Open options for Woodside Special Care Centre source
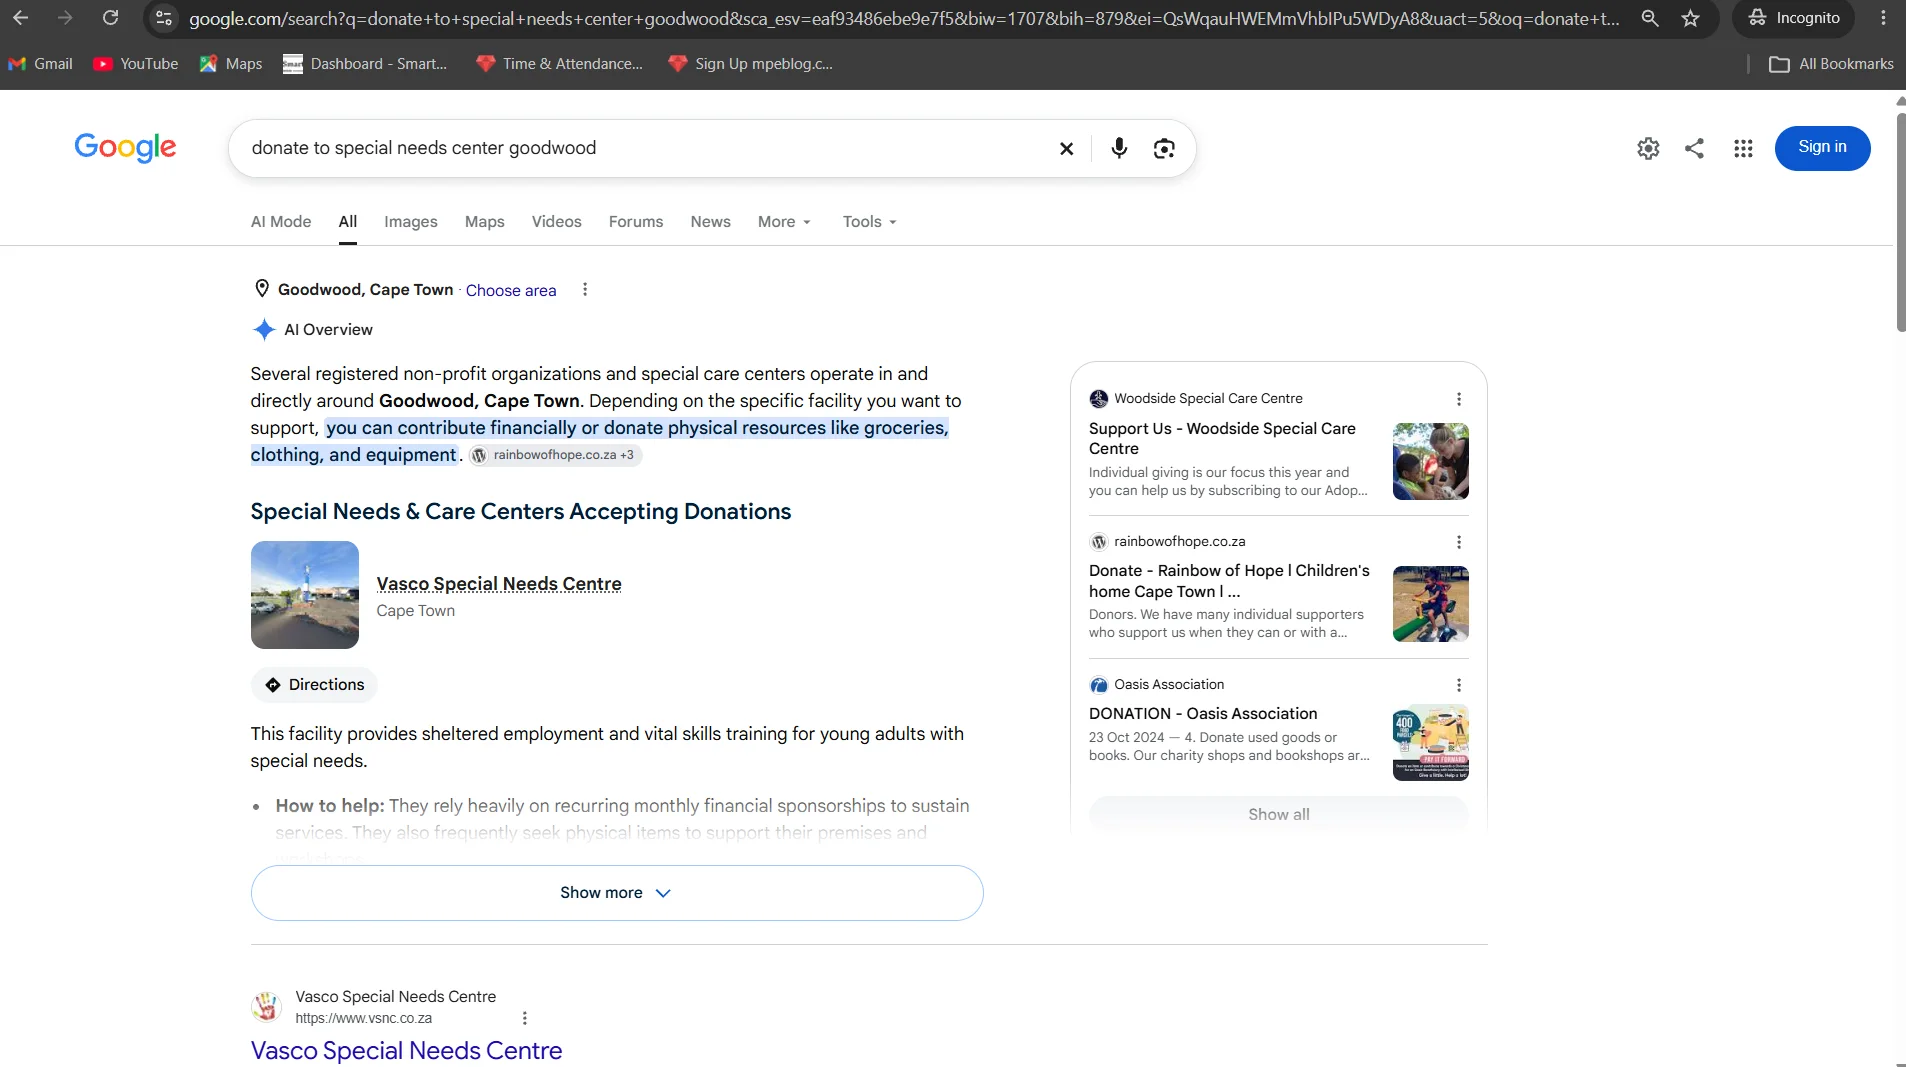 click(1459, 399)
